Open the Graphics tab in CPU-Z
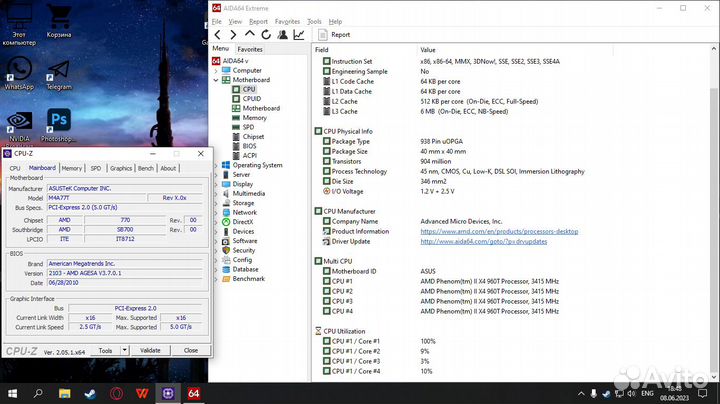Image resolution: width=720 pixels, height=404 pixels. click(121, 168)
